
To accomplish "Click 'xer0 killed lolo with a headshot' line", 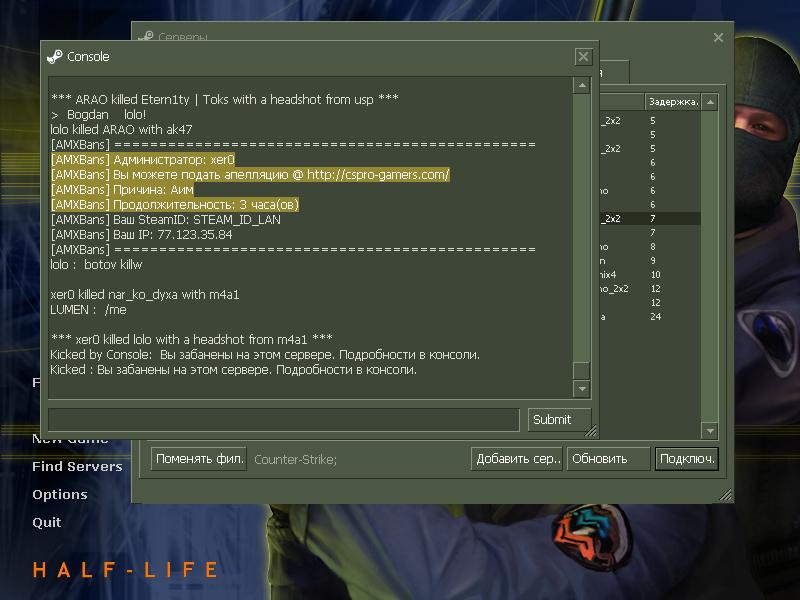I will coord(192,339).
